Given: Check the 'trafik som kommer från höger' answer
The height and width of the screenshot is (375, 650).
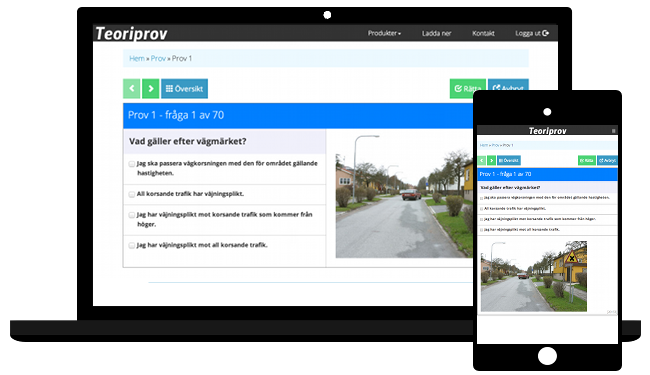Looking at the screenshot, I should coord(132,215).
